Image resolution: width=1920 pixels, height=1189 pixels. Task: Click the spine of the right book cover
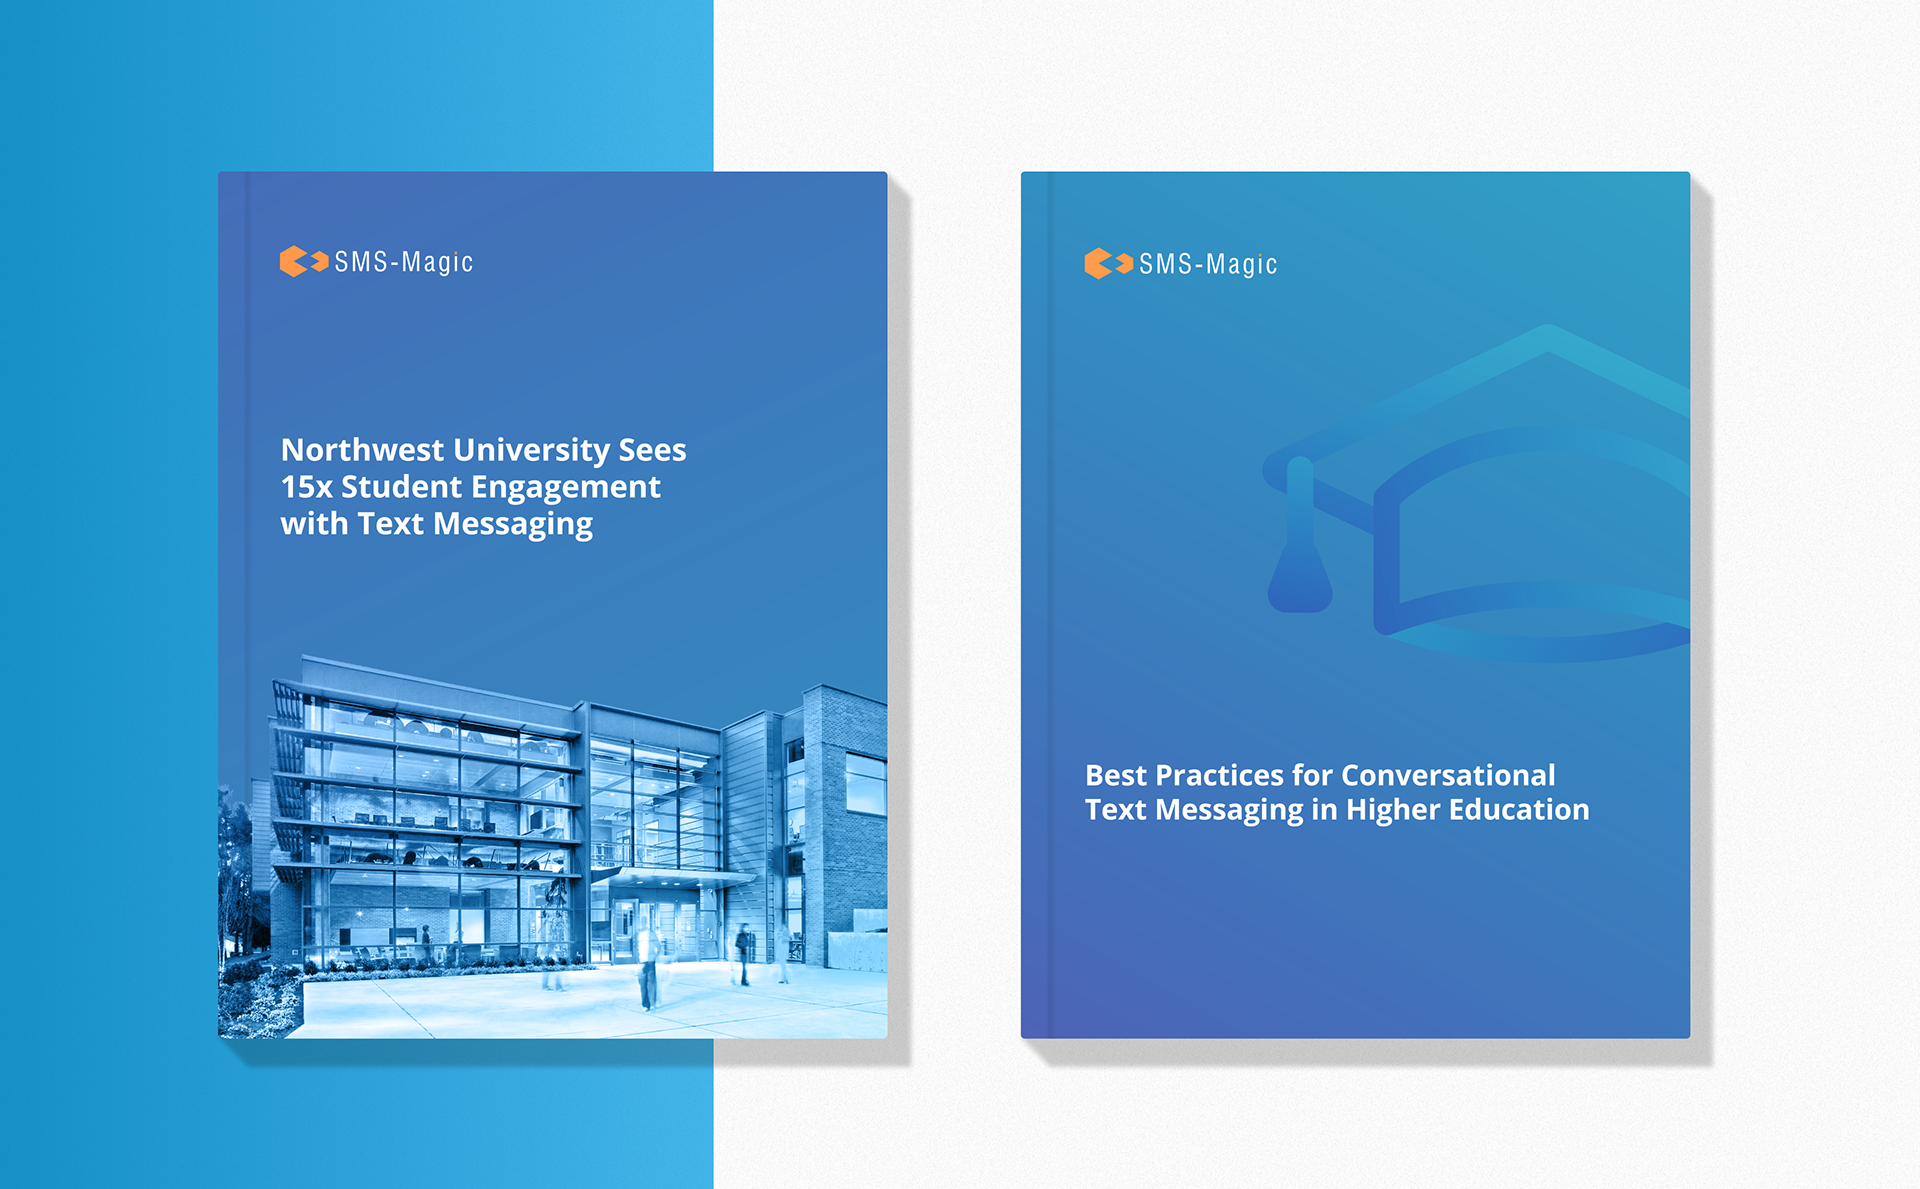[1036, 600]
